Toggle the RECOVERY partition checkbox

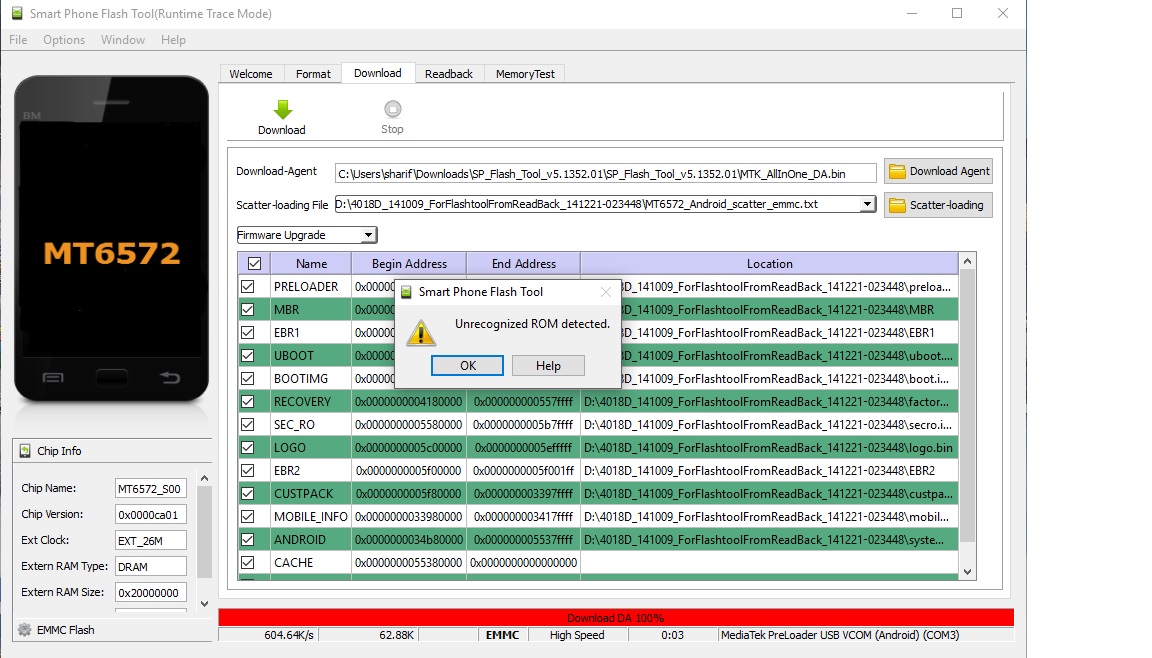[248, 402]
